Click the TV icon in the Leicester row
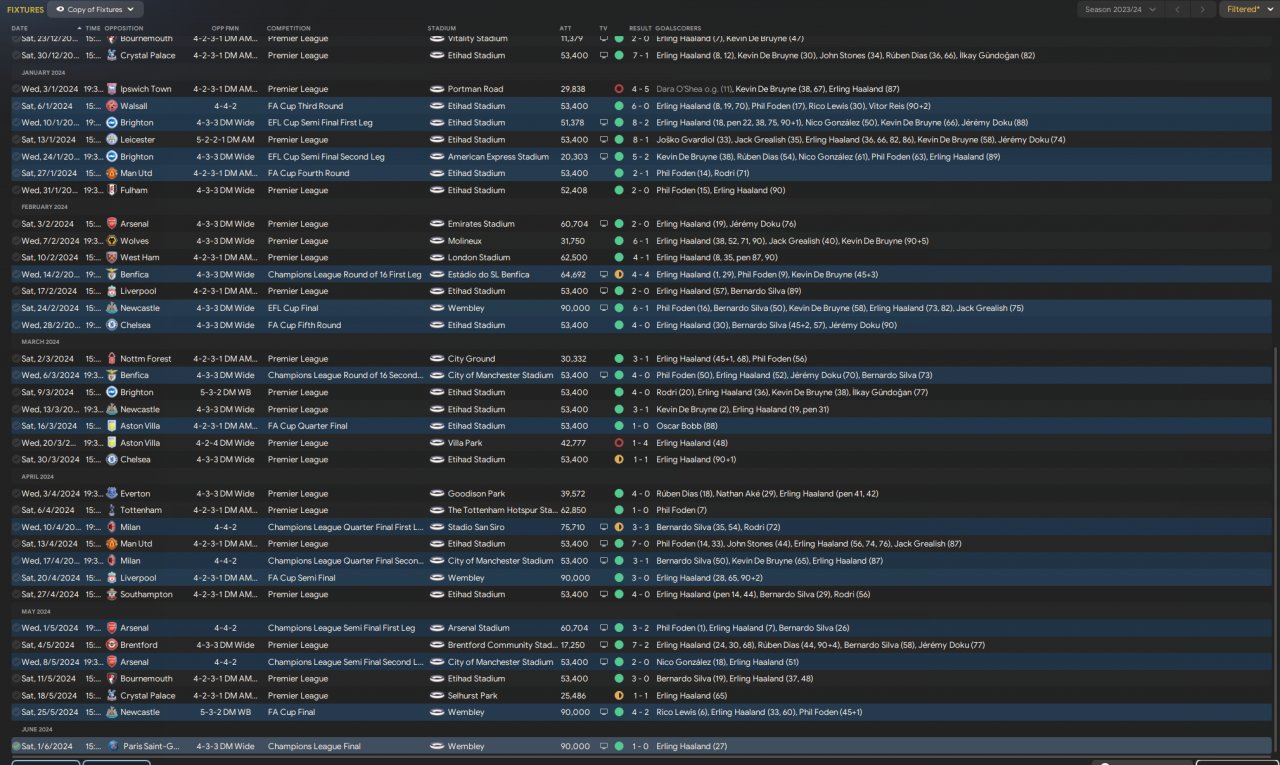 point(603,140)
